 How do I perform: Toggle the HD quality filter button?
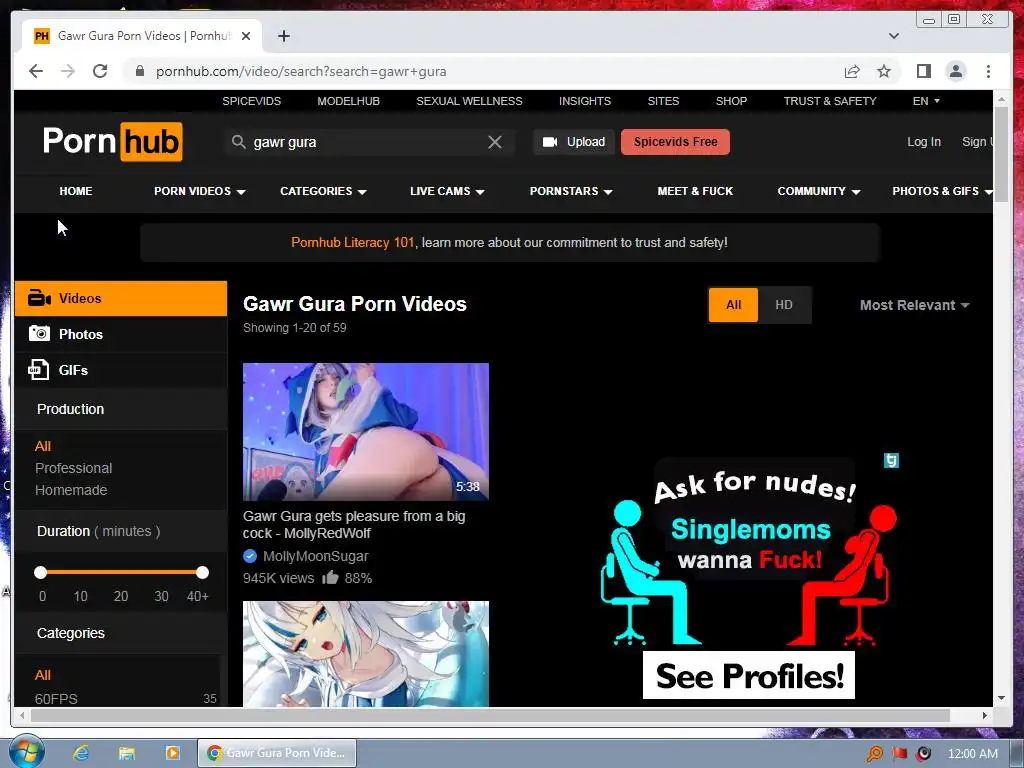(784, 305)
